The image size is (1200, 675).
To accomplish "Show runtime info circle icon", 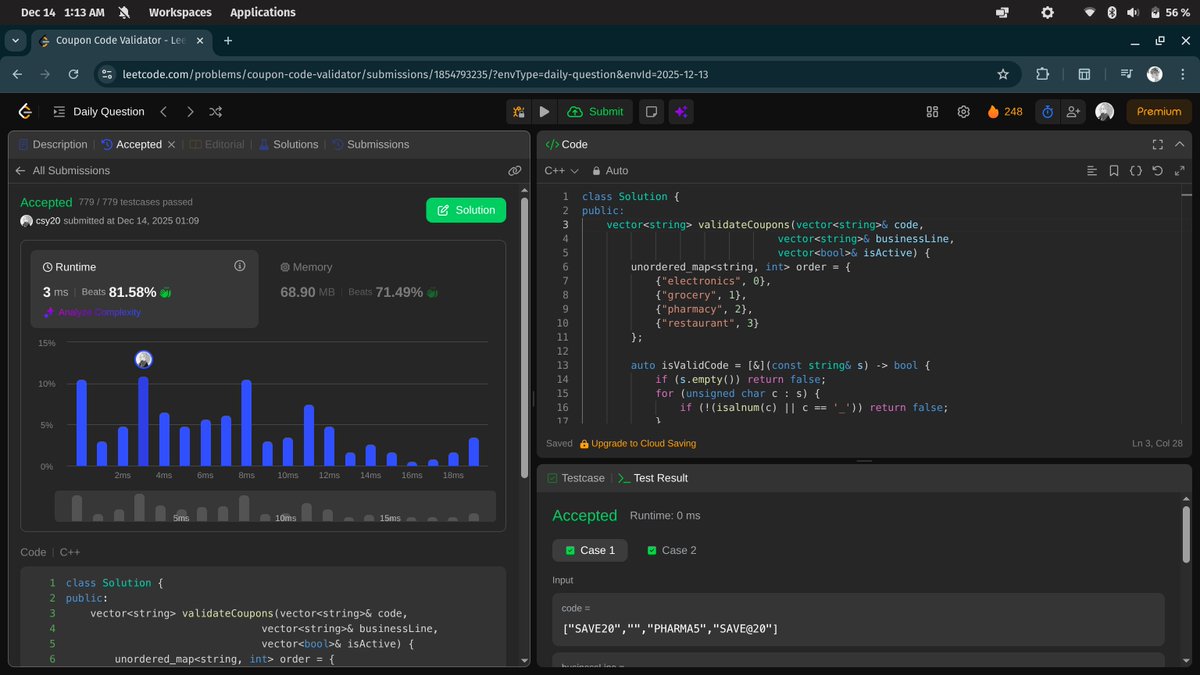I will click(239, 266).
